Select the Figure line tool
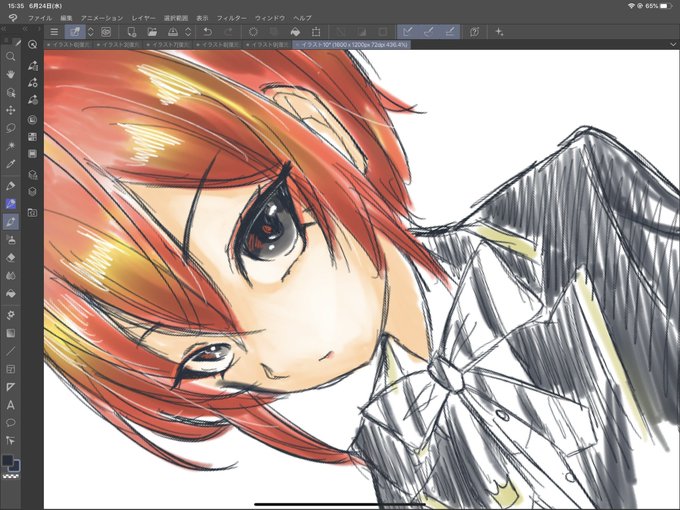680x510 pixels. (10, 351)
